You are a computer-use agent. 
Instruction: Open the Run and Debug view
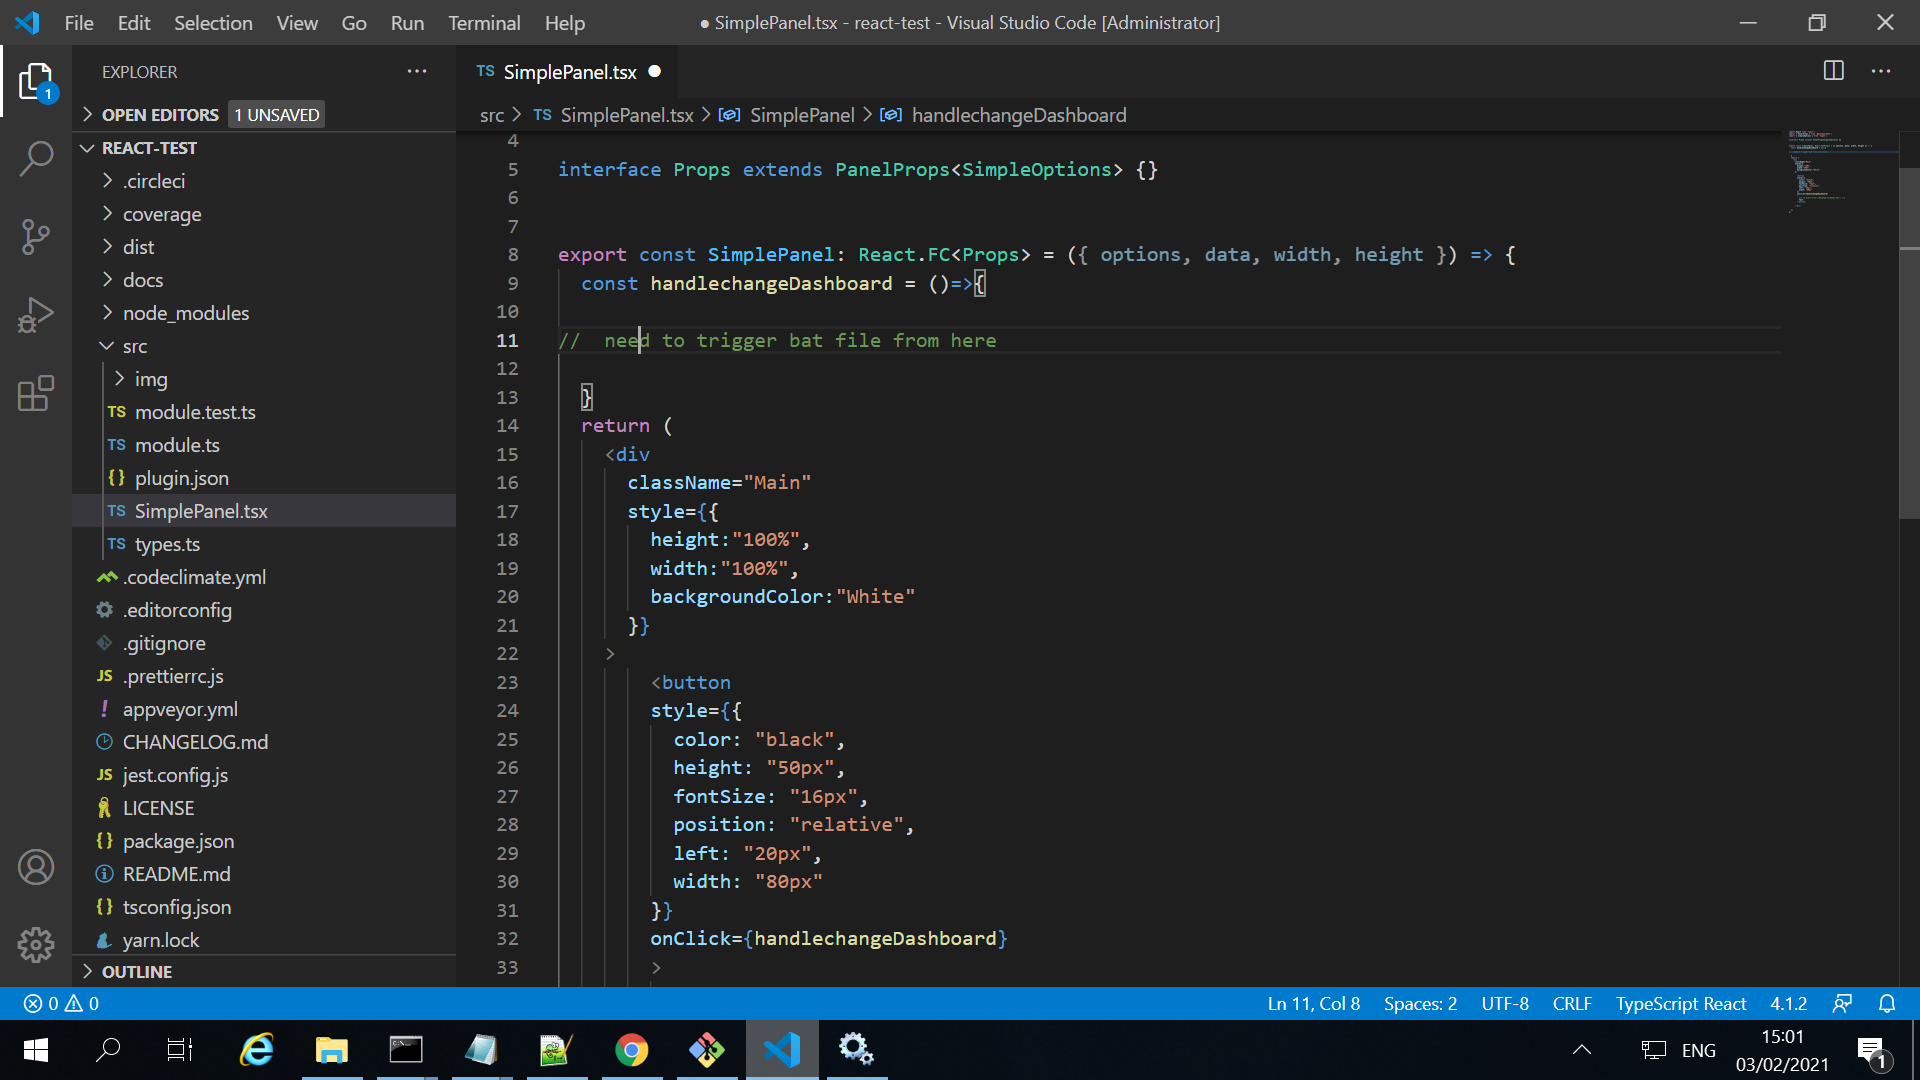(x=36, y=315)
